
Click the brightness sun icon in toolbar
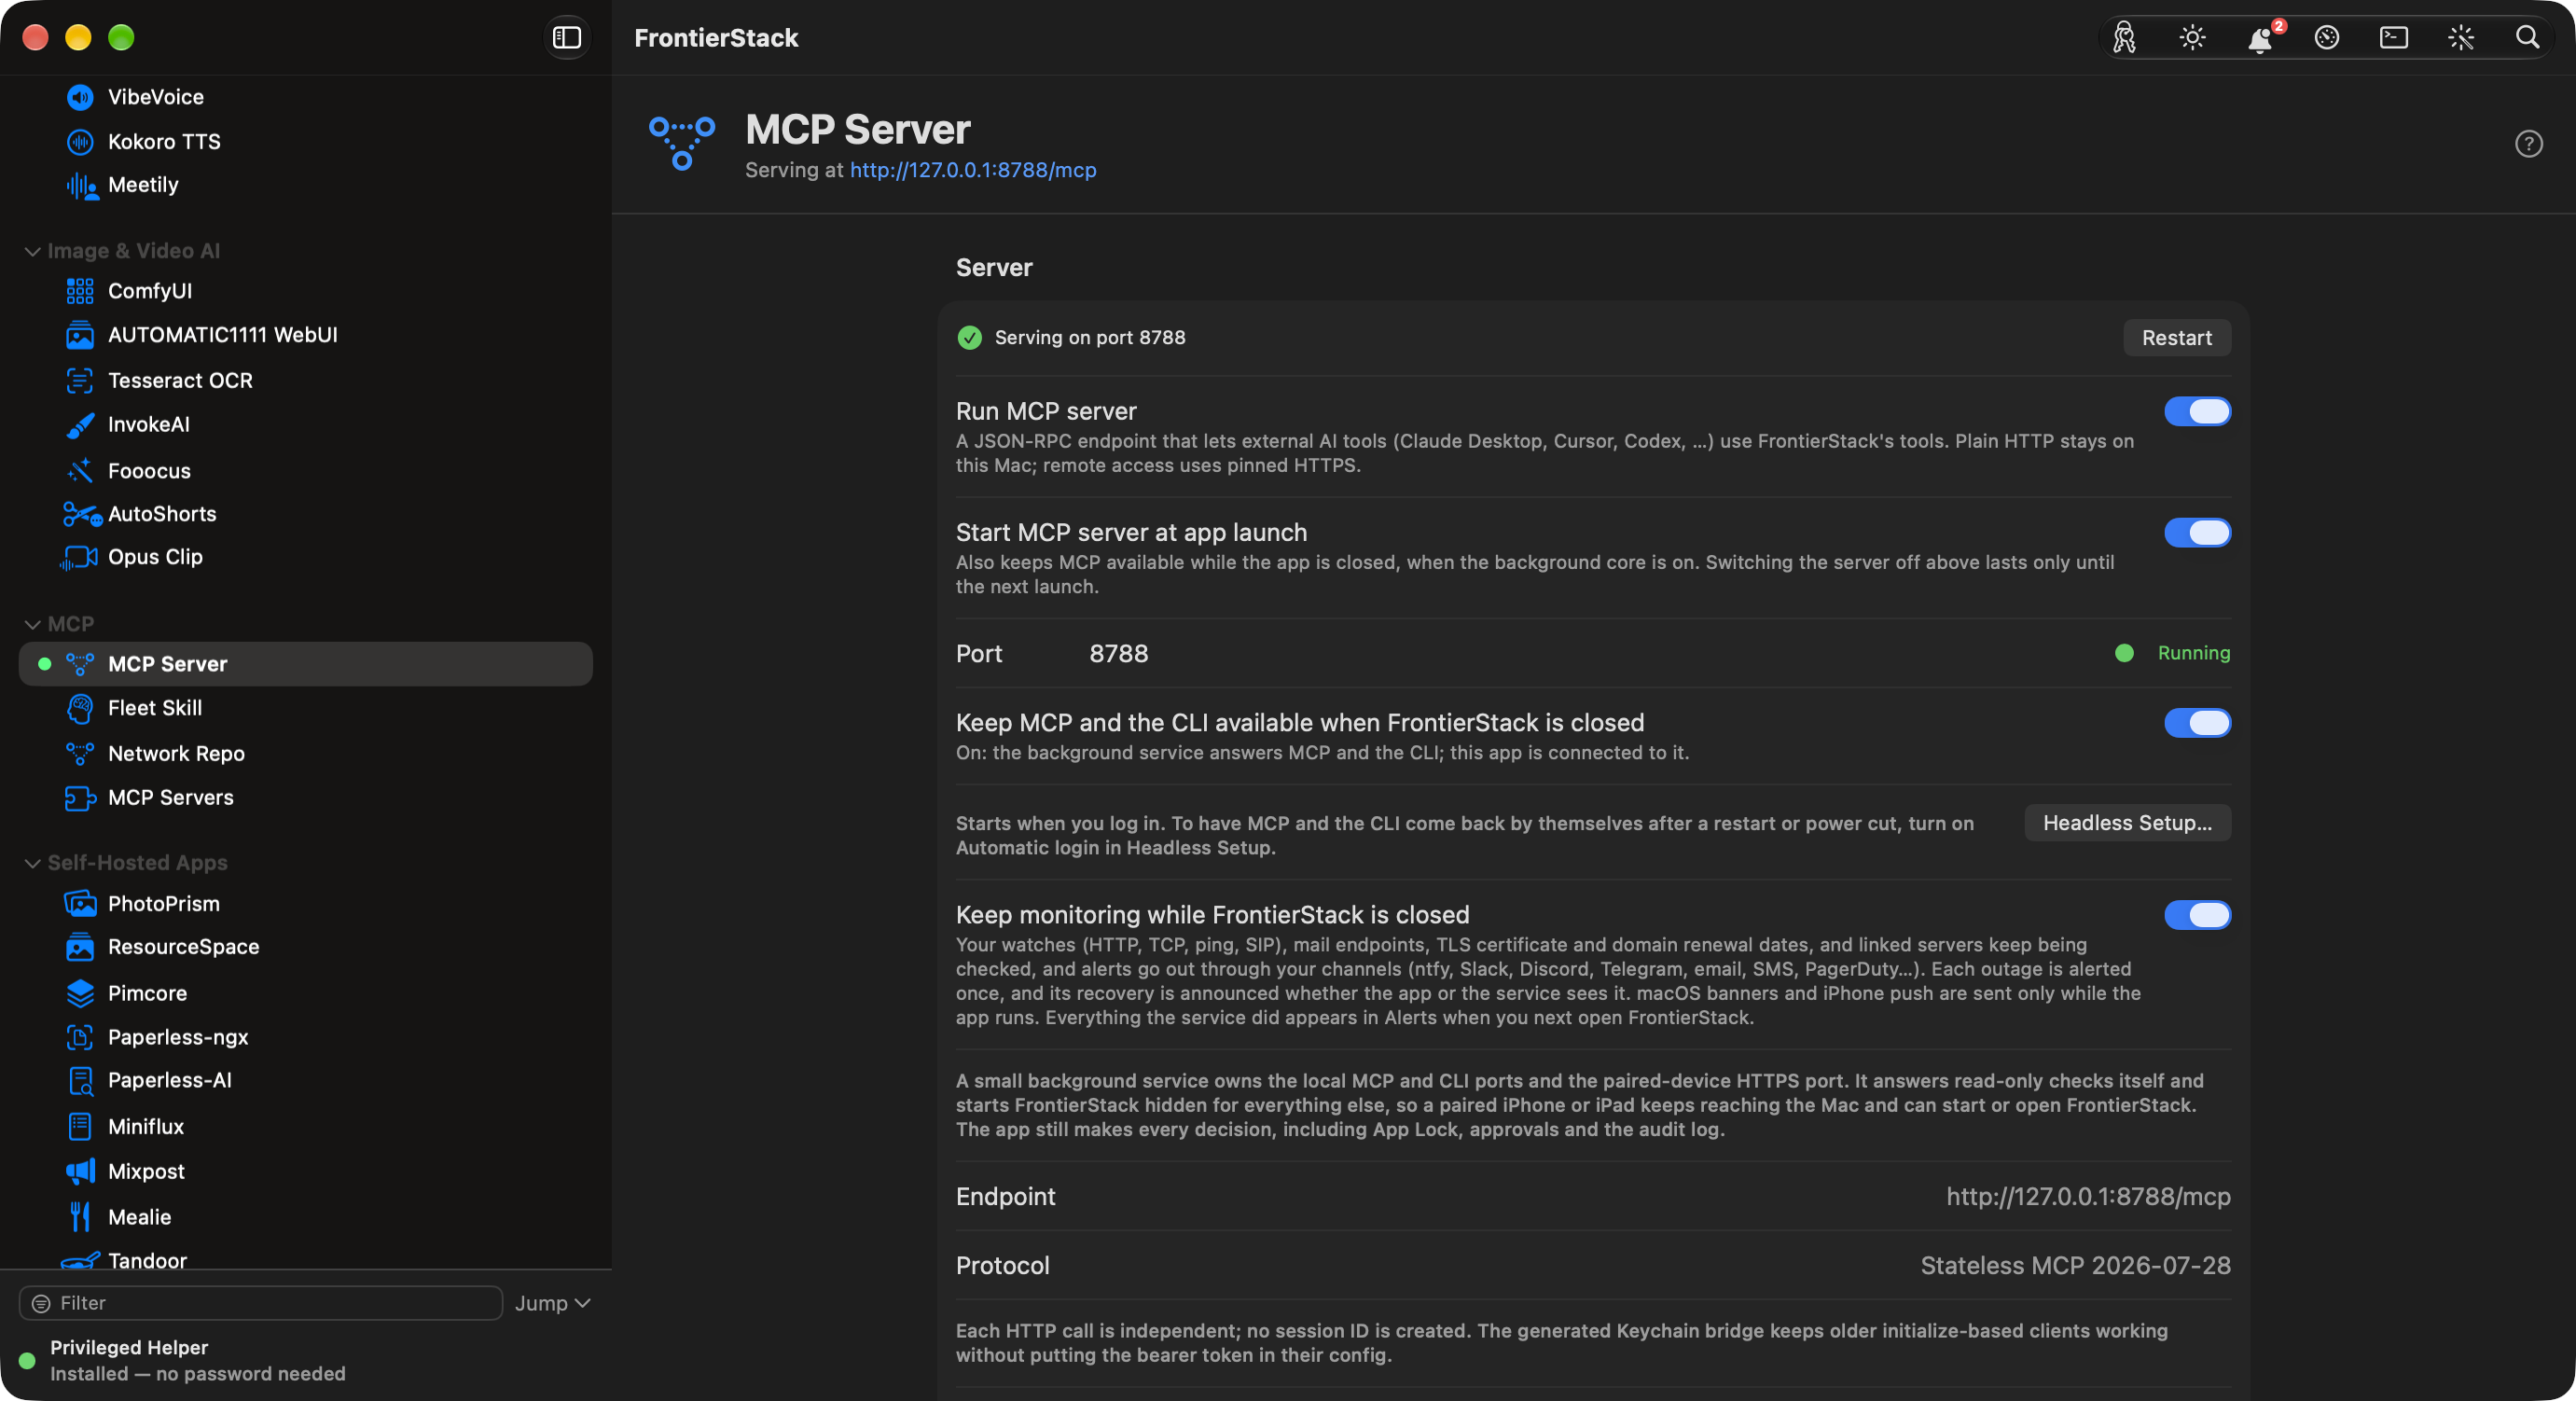[2192, 38]
